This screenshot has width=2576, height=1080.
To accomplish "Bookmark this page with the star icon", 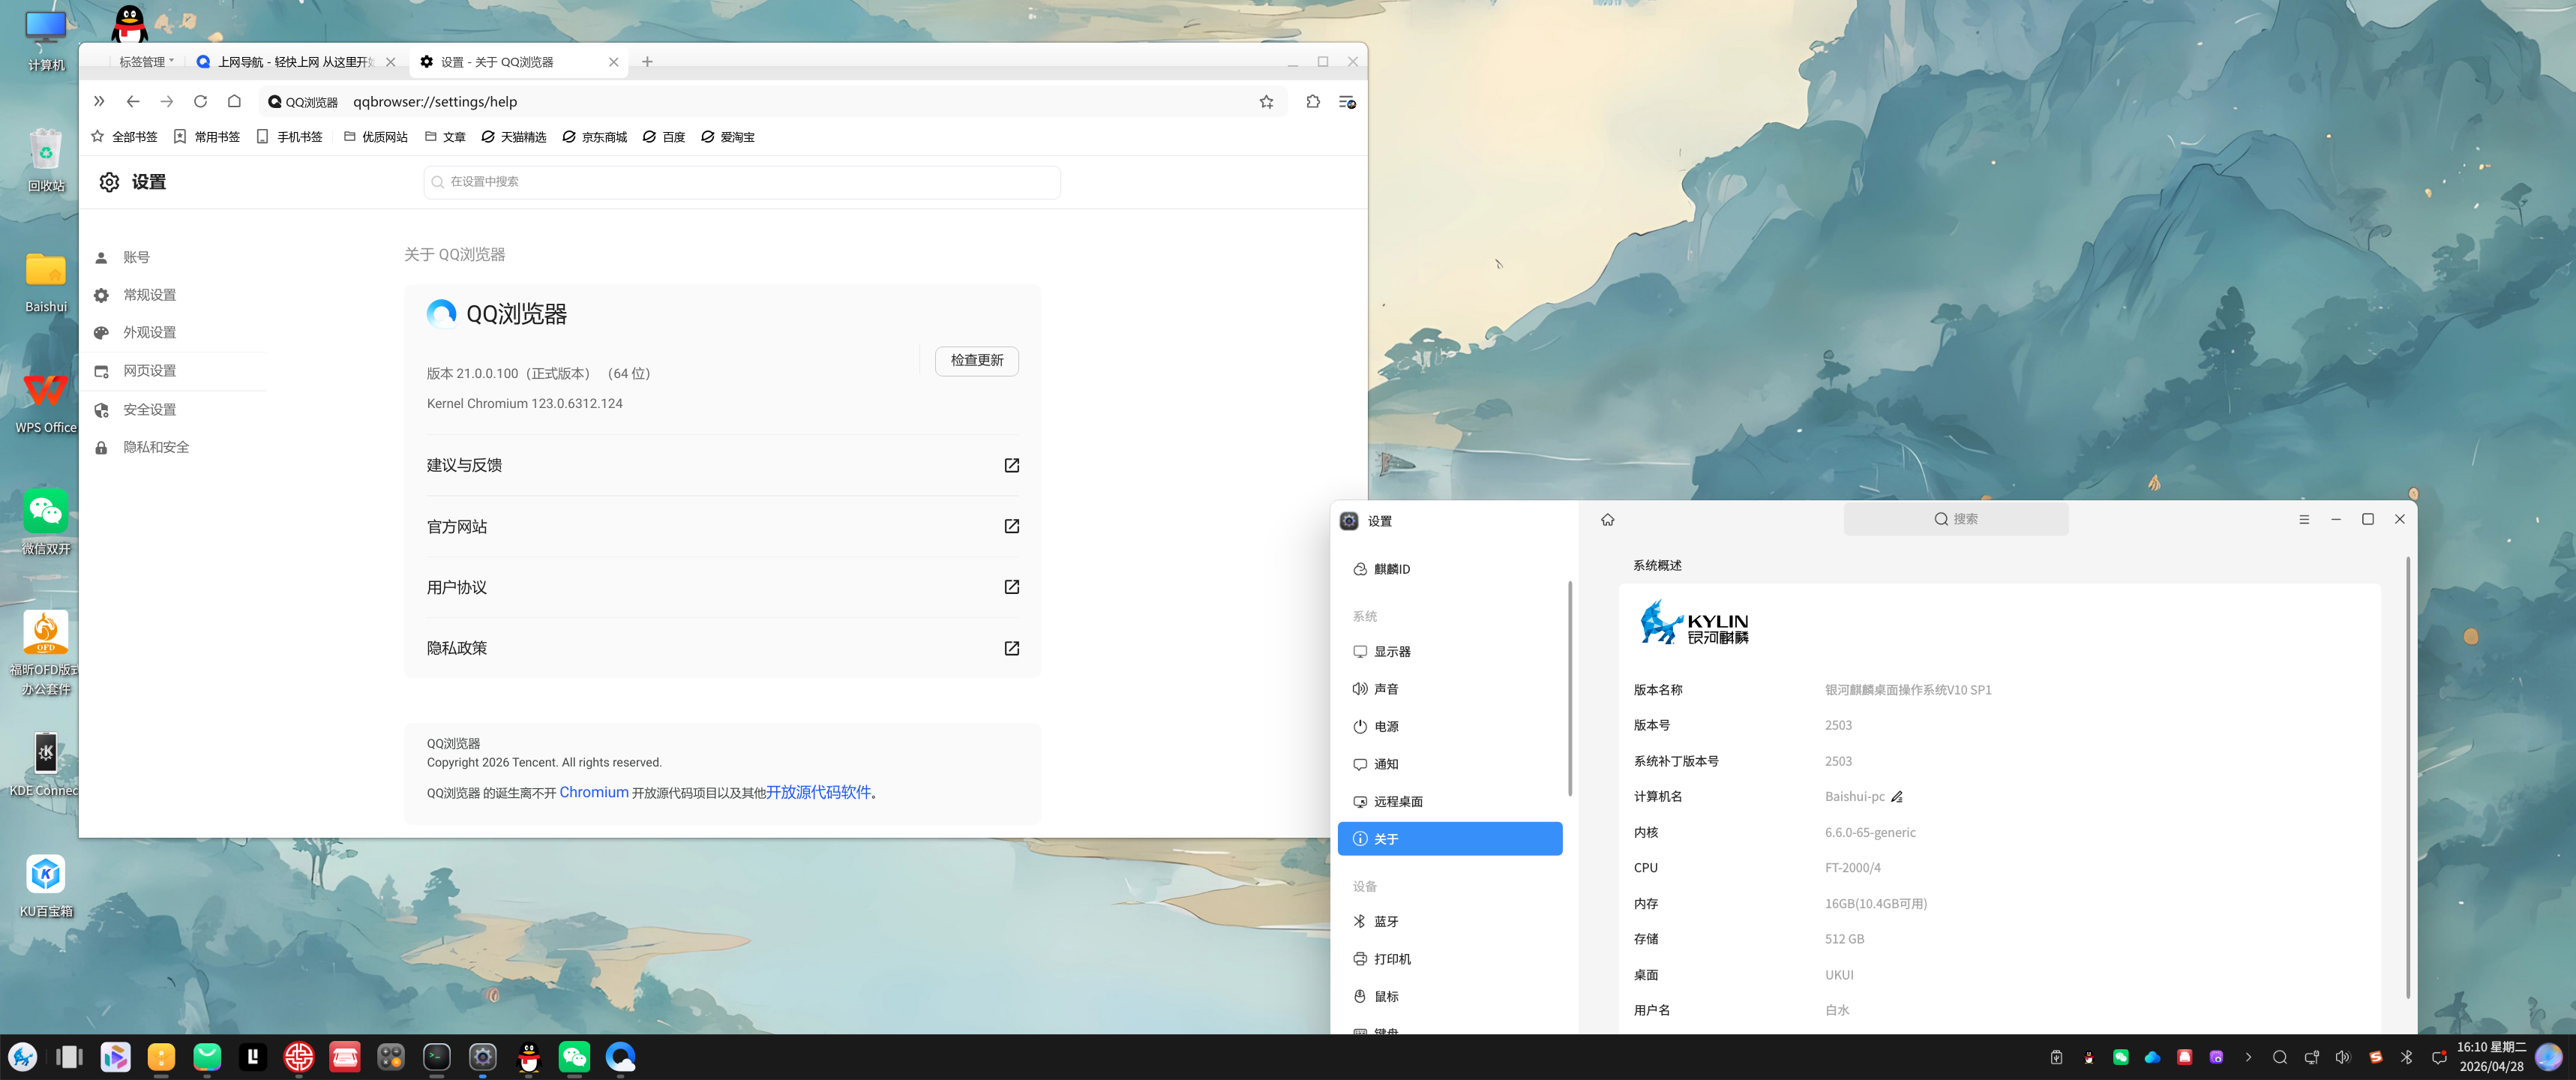I will (1266, 102).
